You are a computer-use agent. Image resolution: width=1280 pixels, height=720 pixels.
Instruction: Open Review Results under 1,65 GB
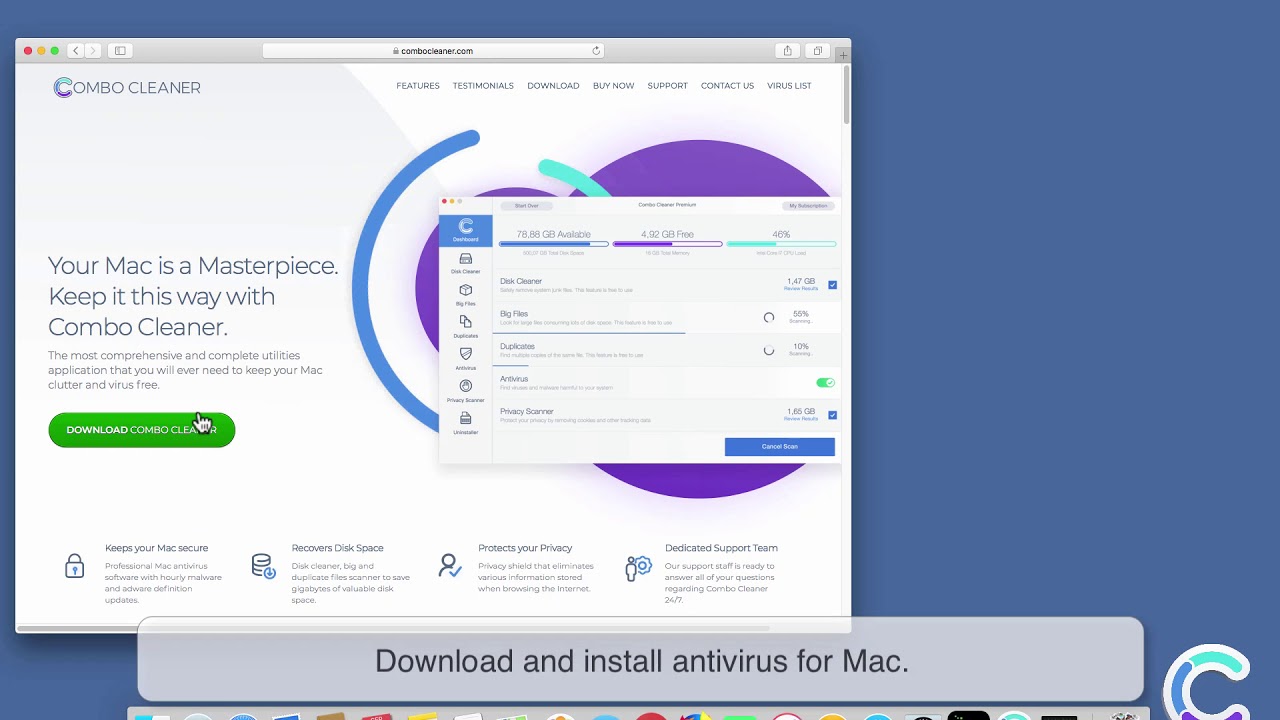coord(801,419)
